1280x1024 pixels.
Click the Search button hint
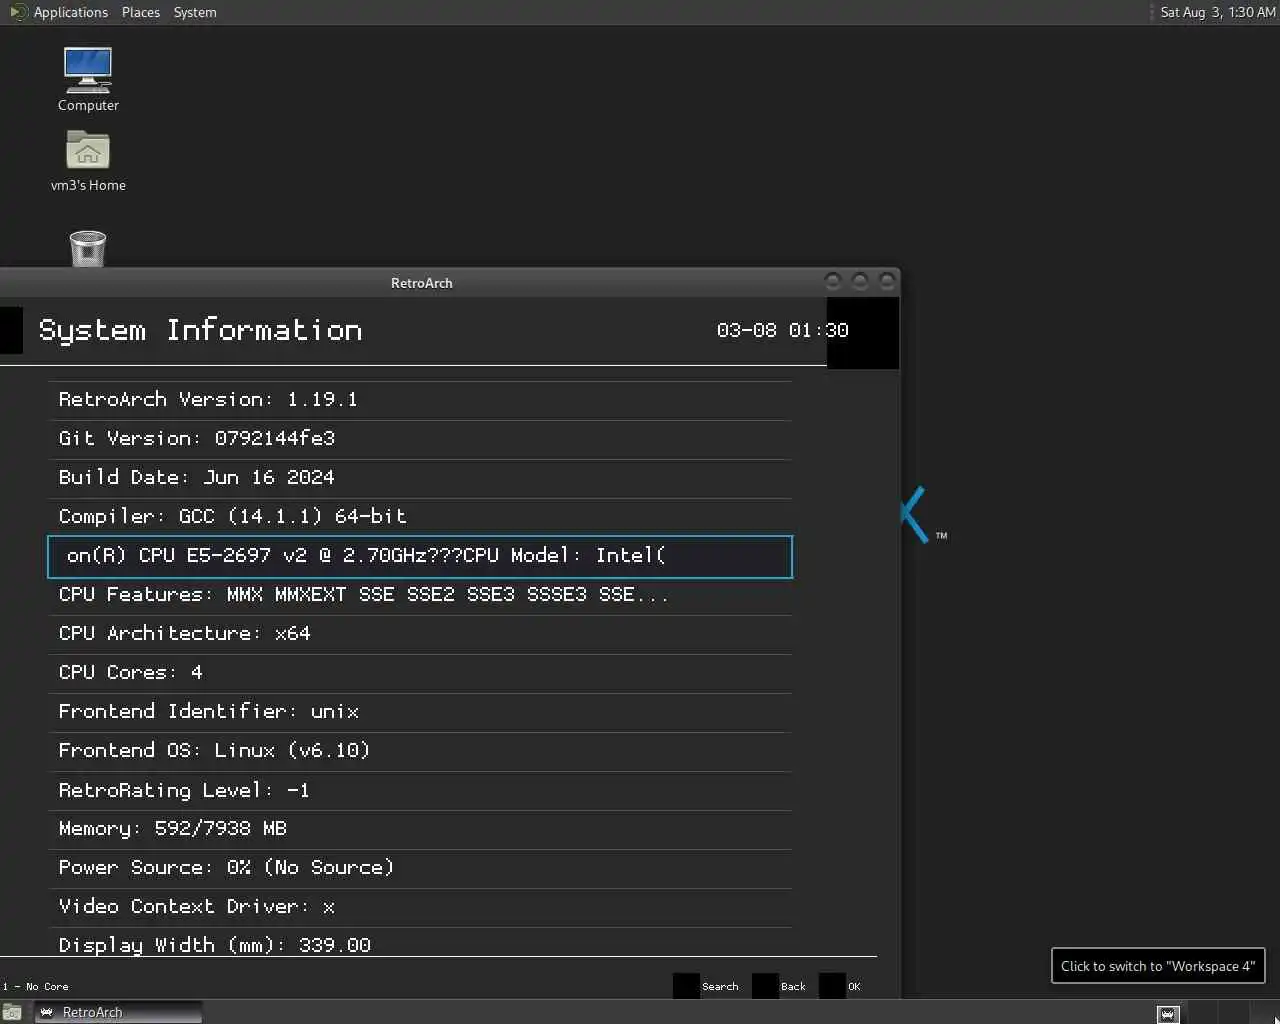706,986
